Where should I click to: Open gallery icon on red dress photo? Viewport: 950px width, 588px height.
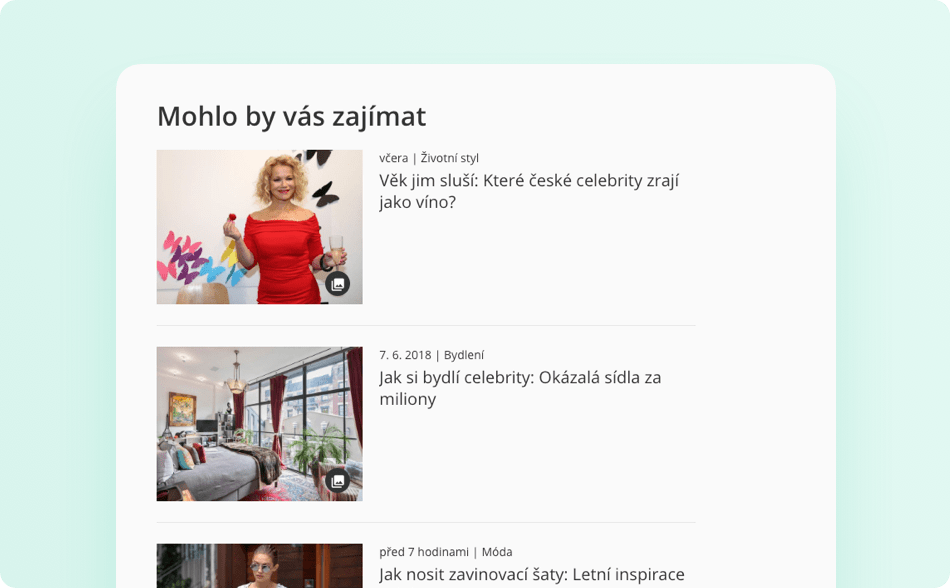337,283
